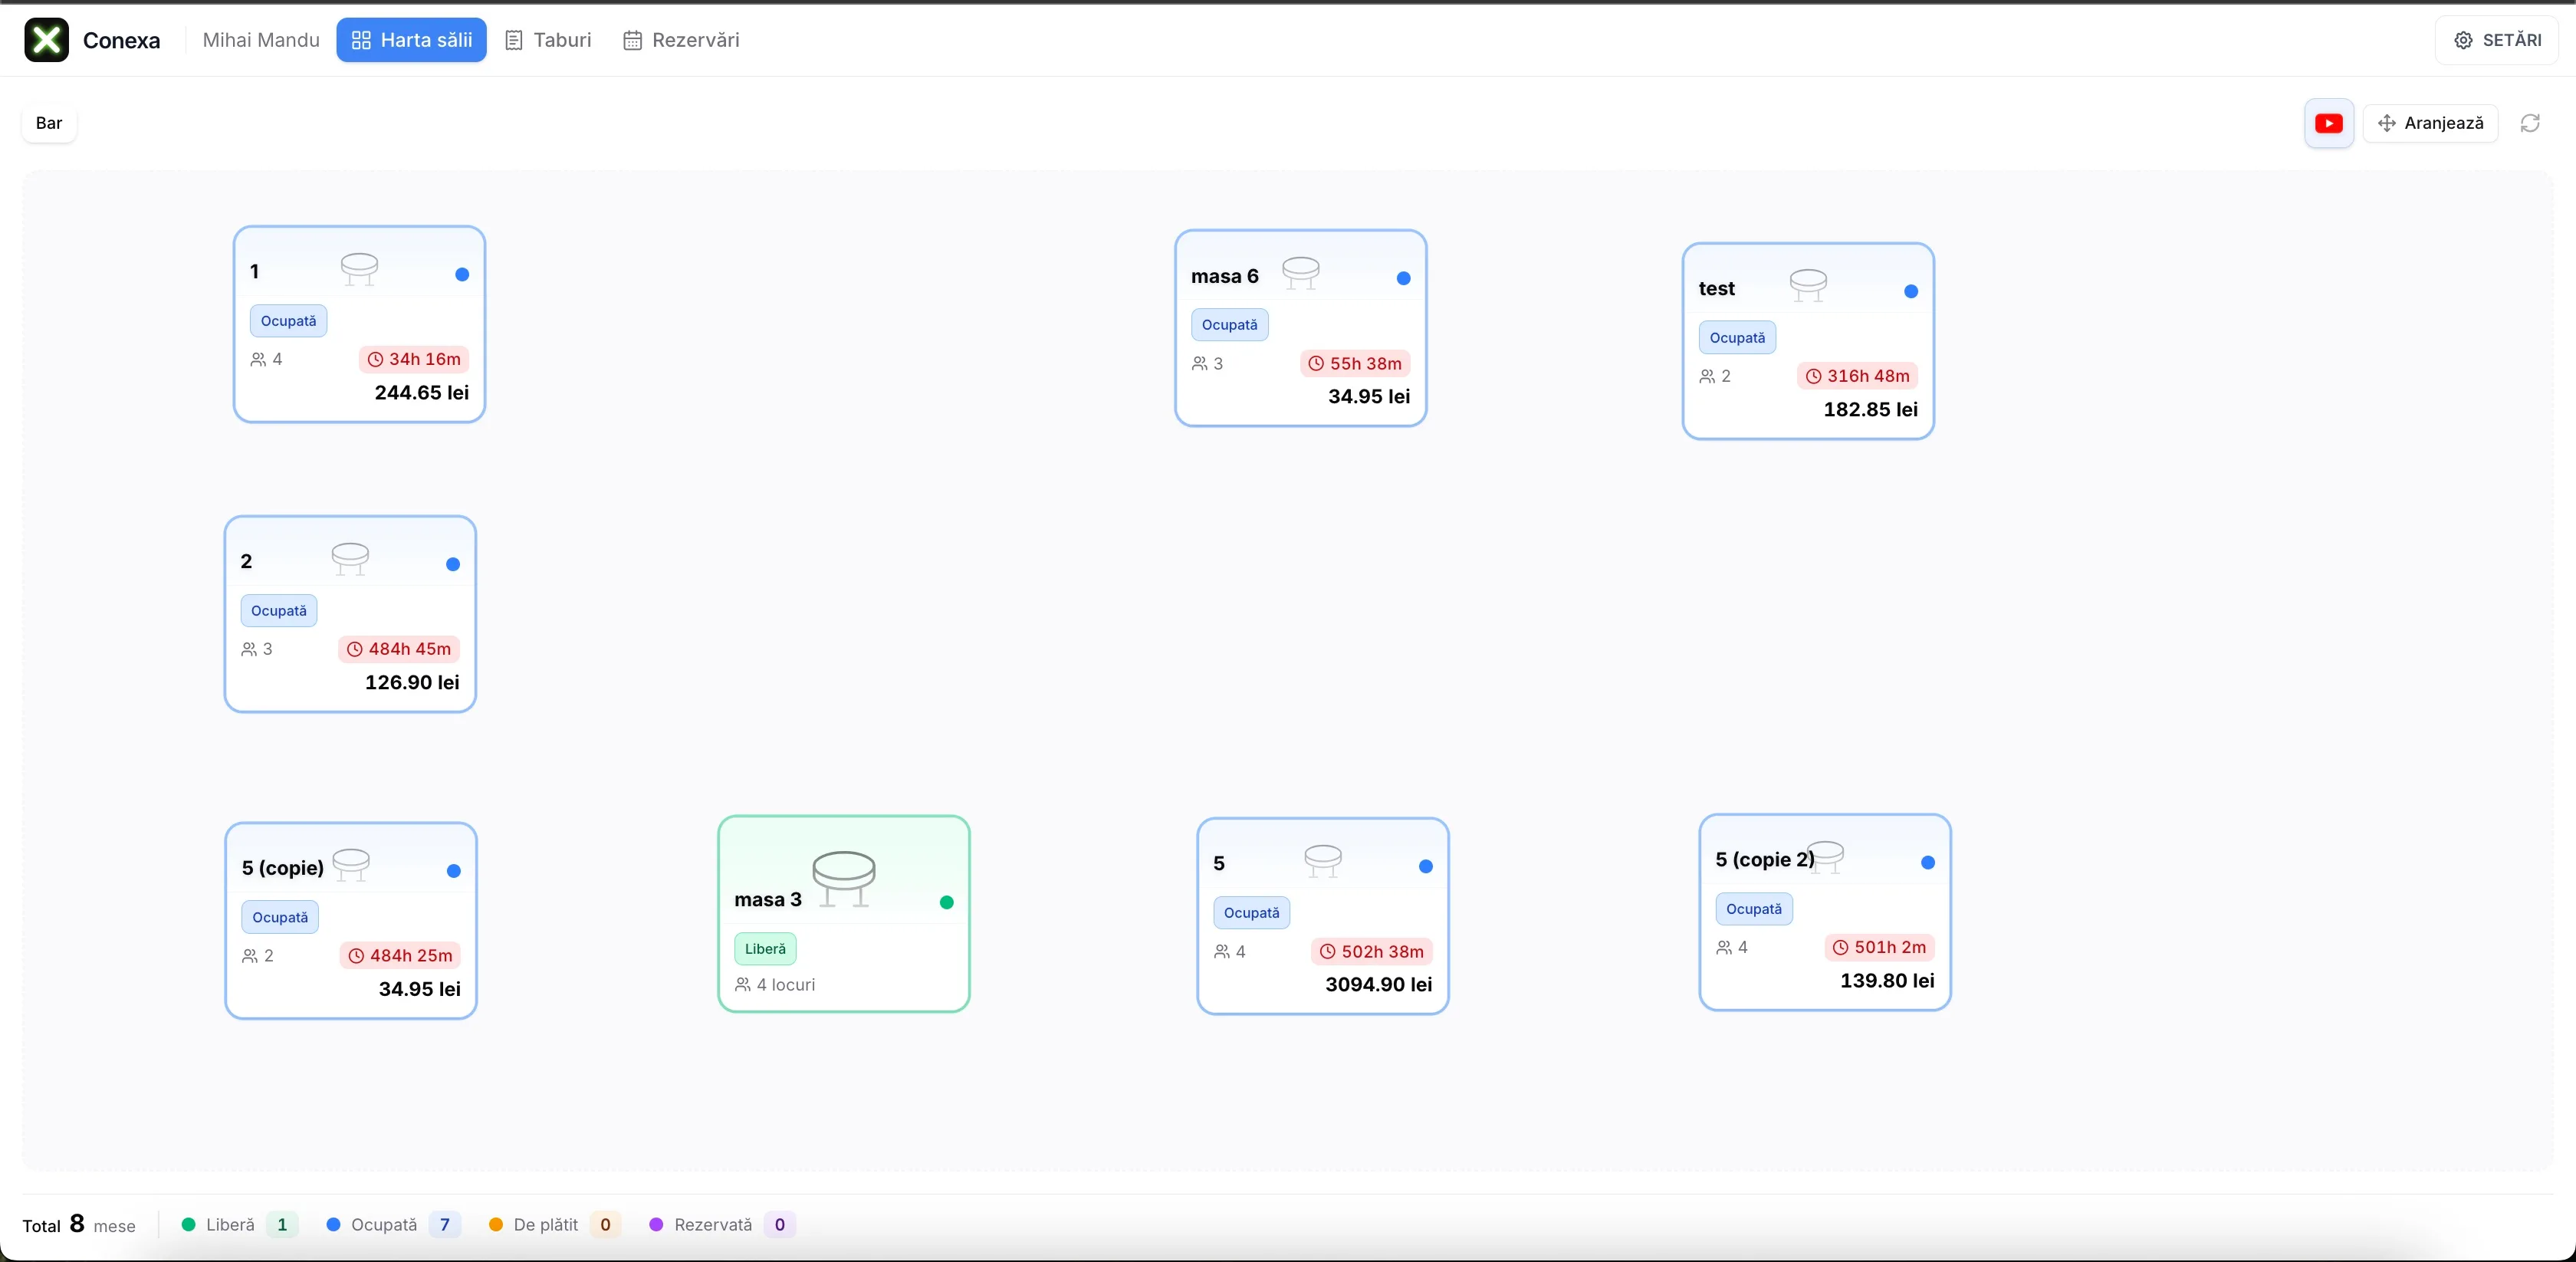Click the 182.85 lei amount
This screenshot has height=1262, width=2576.
1870,409
